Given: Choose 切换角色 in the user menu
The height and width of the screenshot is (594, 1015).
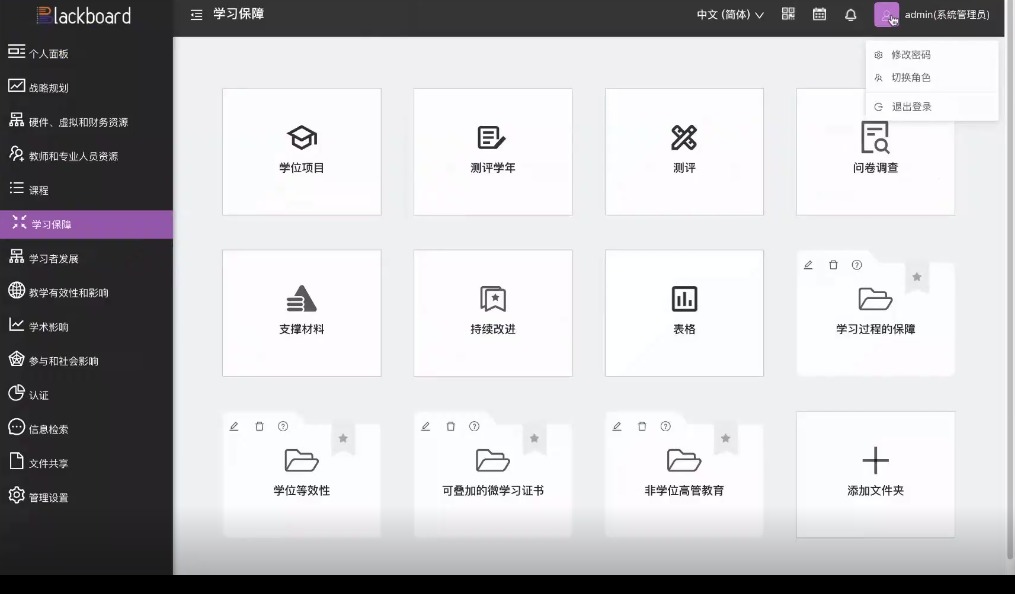Looking at the screenshot, I should tap(910, 78).
